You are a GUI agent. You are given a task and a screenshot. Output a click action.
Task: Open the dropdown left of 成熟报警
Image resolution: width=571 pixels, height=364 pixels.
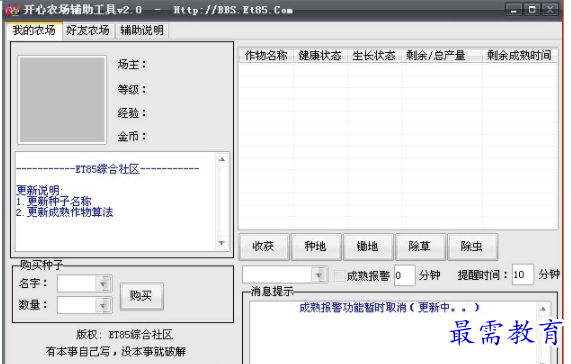(319, 275)
